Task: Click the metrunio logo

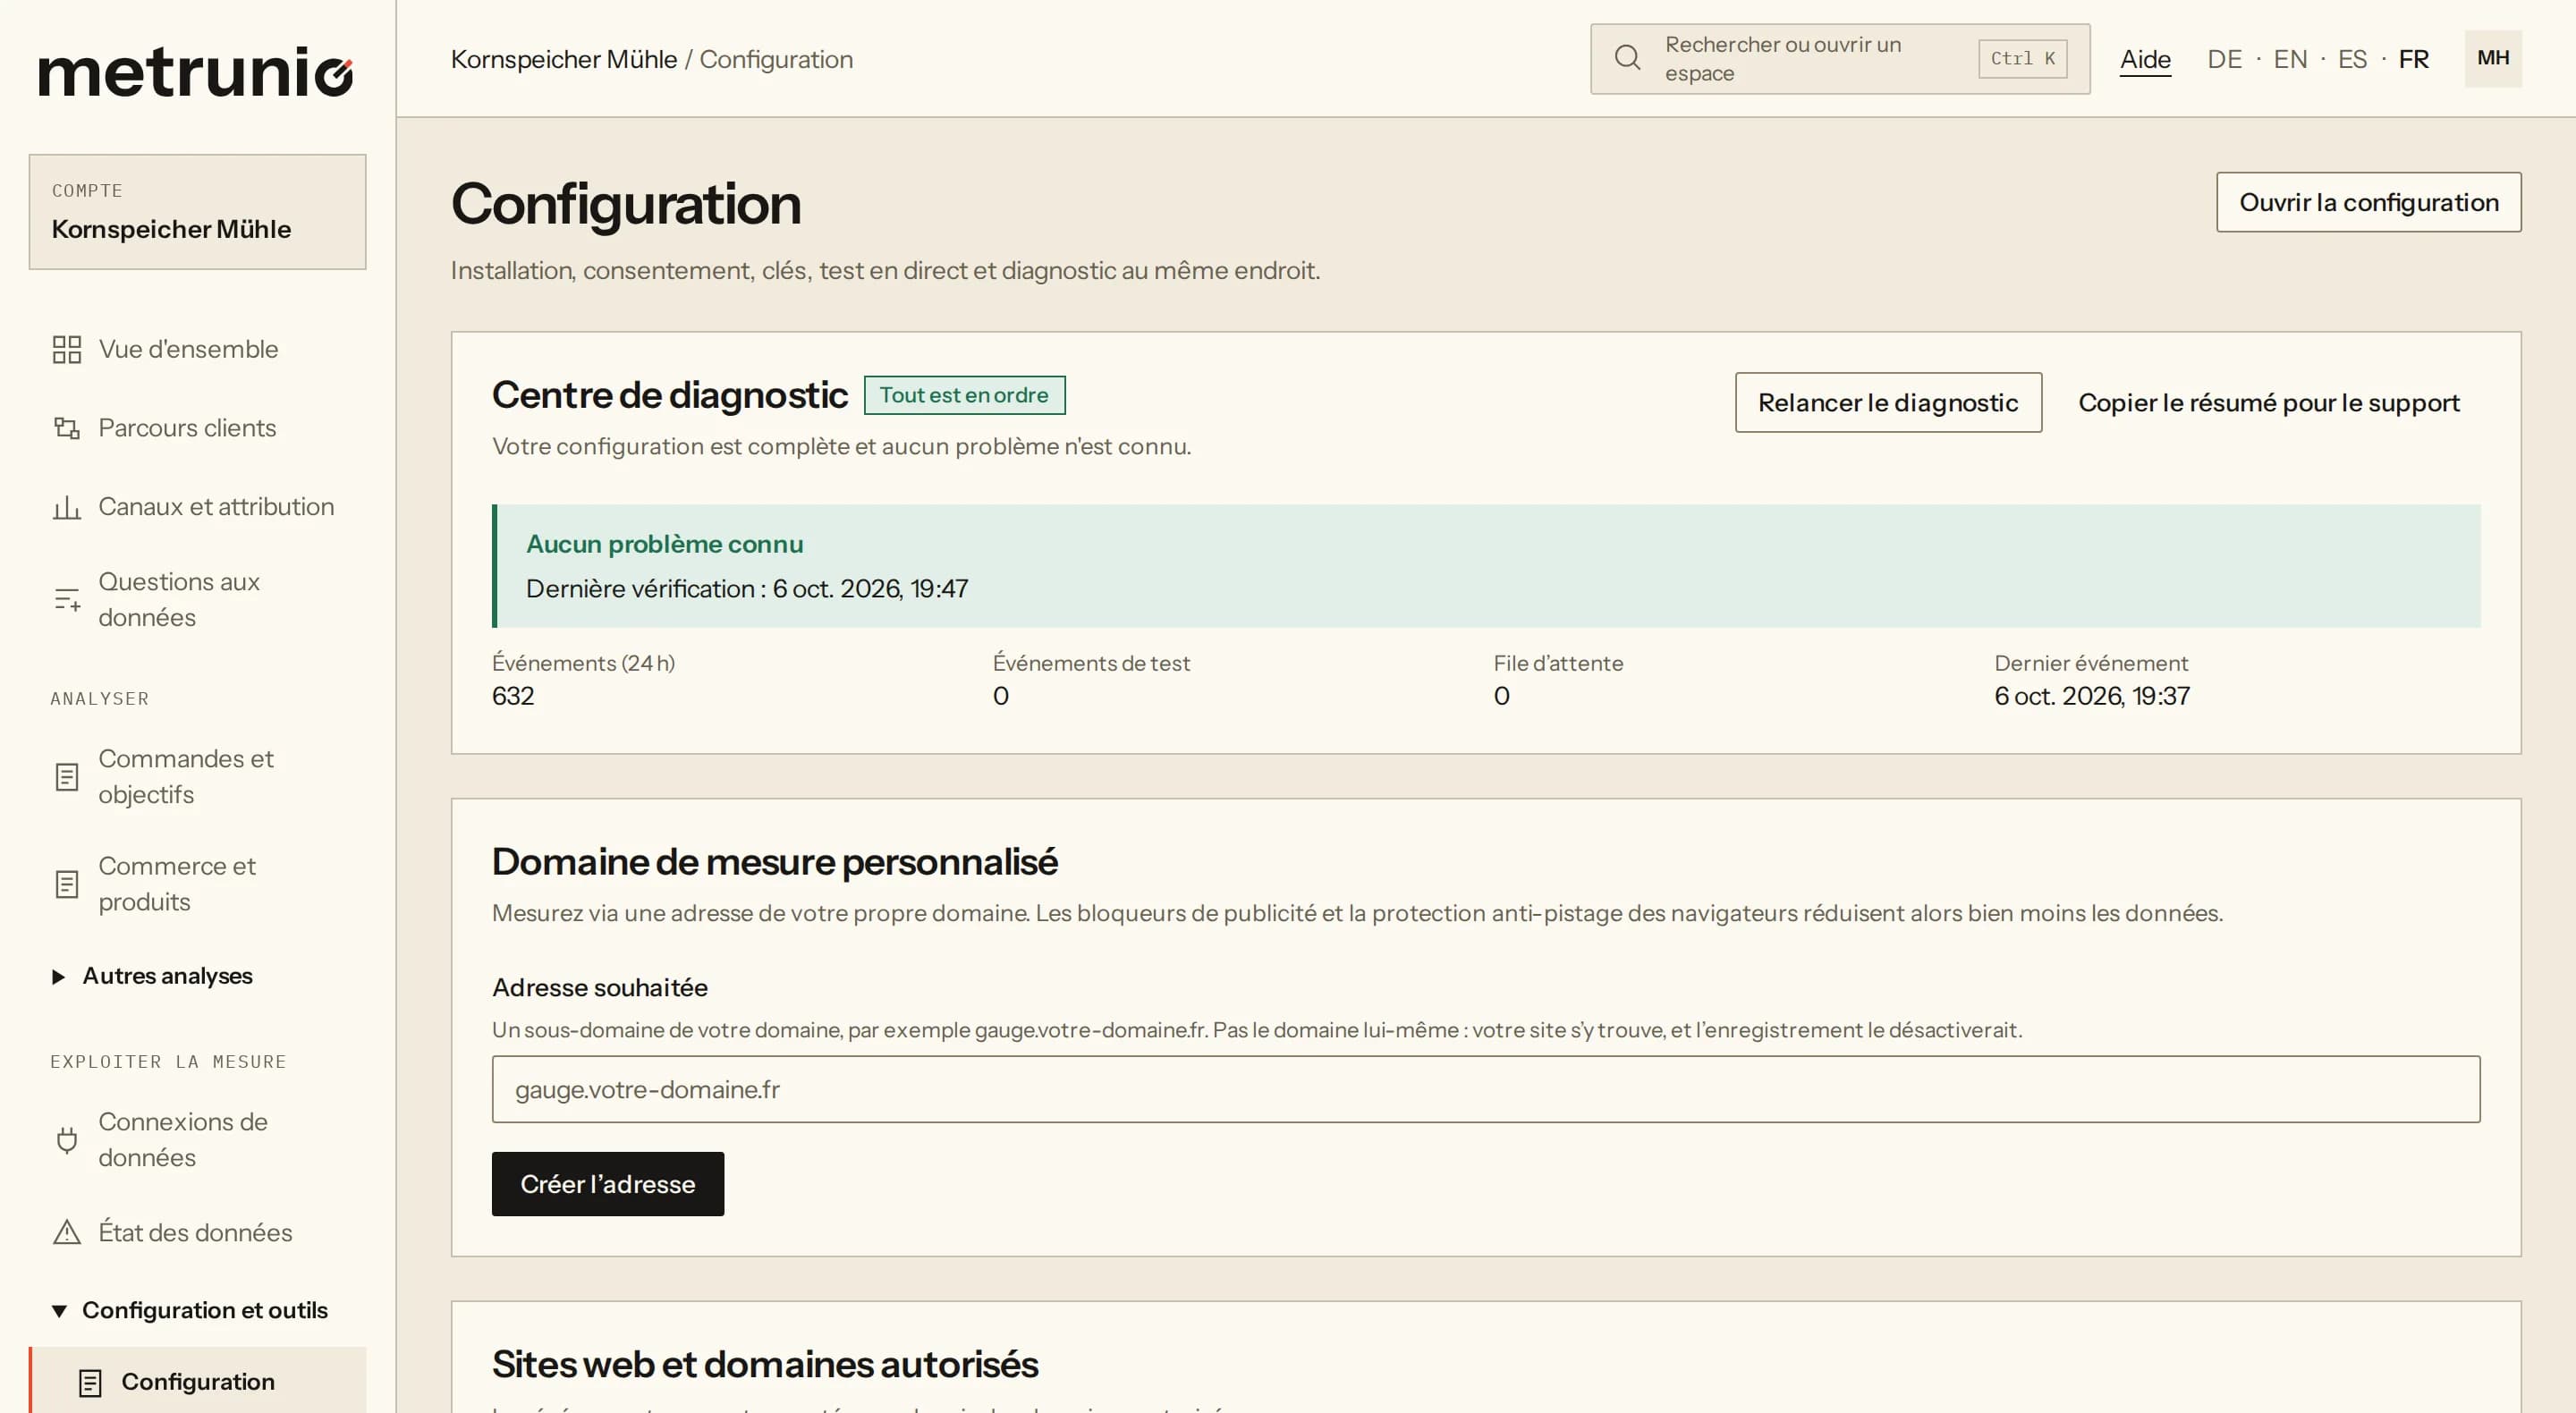Action: pyautogui.click(x=196, y=72)
